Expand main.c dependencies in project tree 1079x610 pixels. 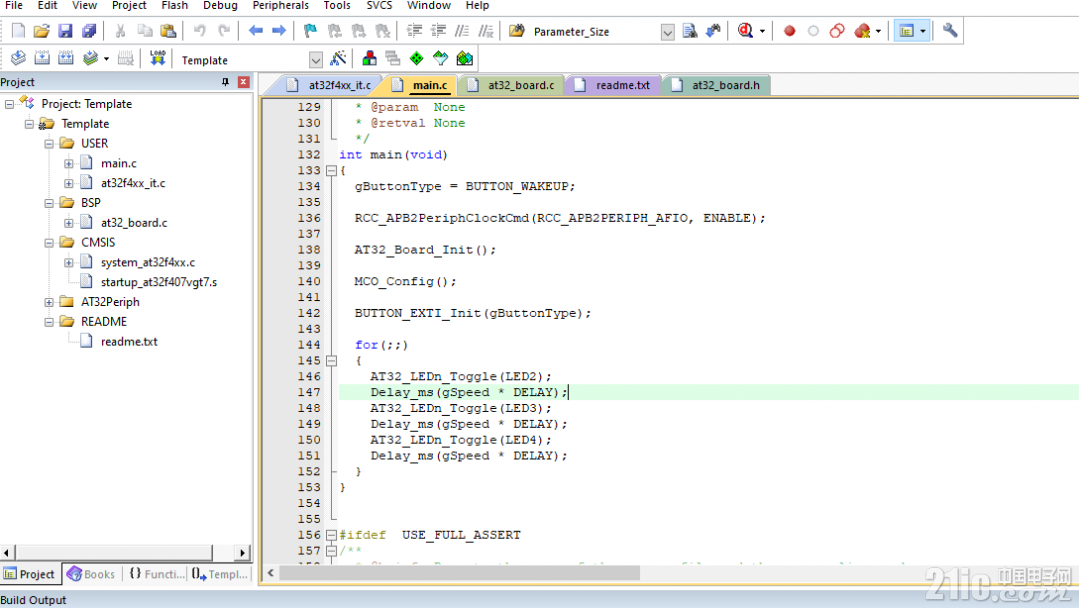pos(69,164)
